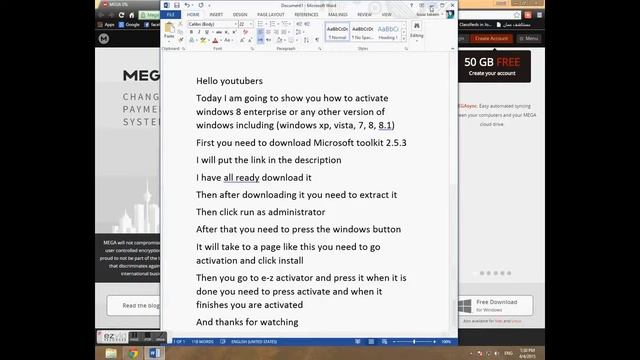Click the Chrome reload icon

click(x=121, y=15)
